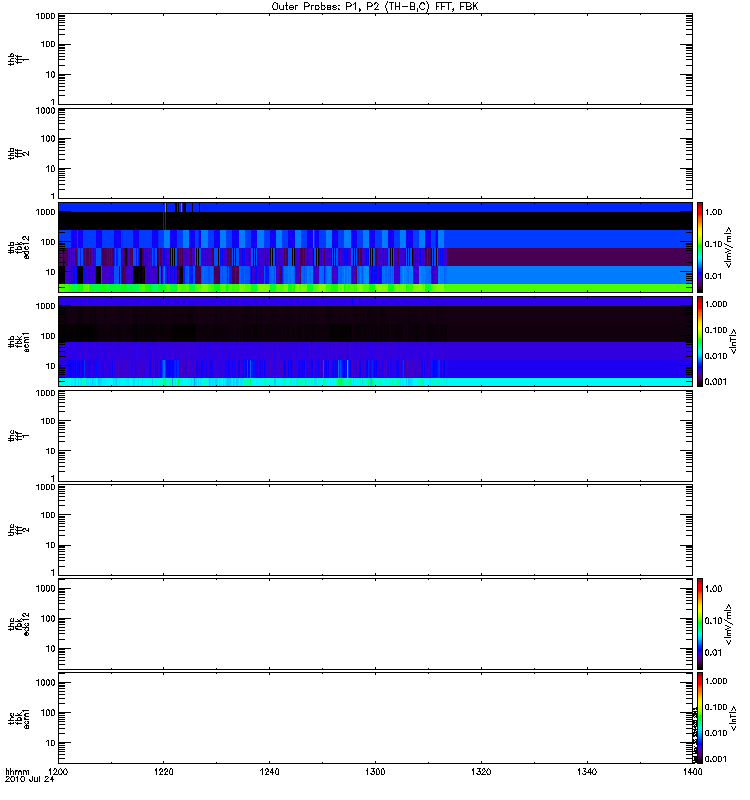Click the plot title "Outer Probes: P1, P2 (TH-B,C) FFT, FBK"

pyautogui.click(x=374, y=7)
